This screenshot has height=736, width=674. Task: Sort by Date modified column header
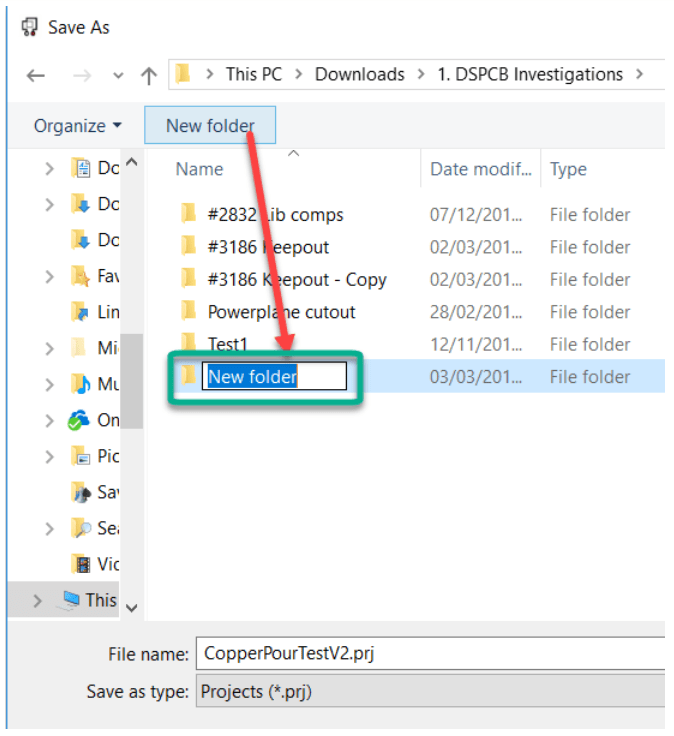point(481,169)
